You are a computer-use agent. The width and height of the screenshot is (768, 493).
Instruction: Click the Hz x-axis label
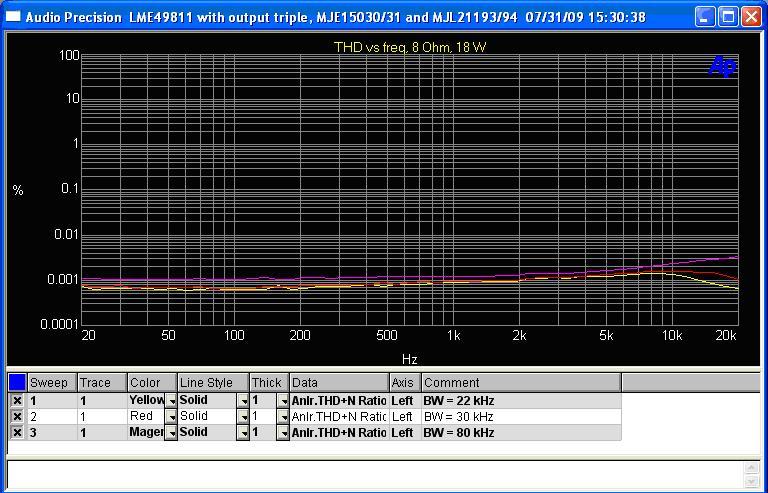410,359
